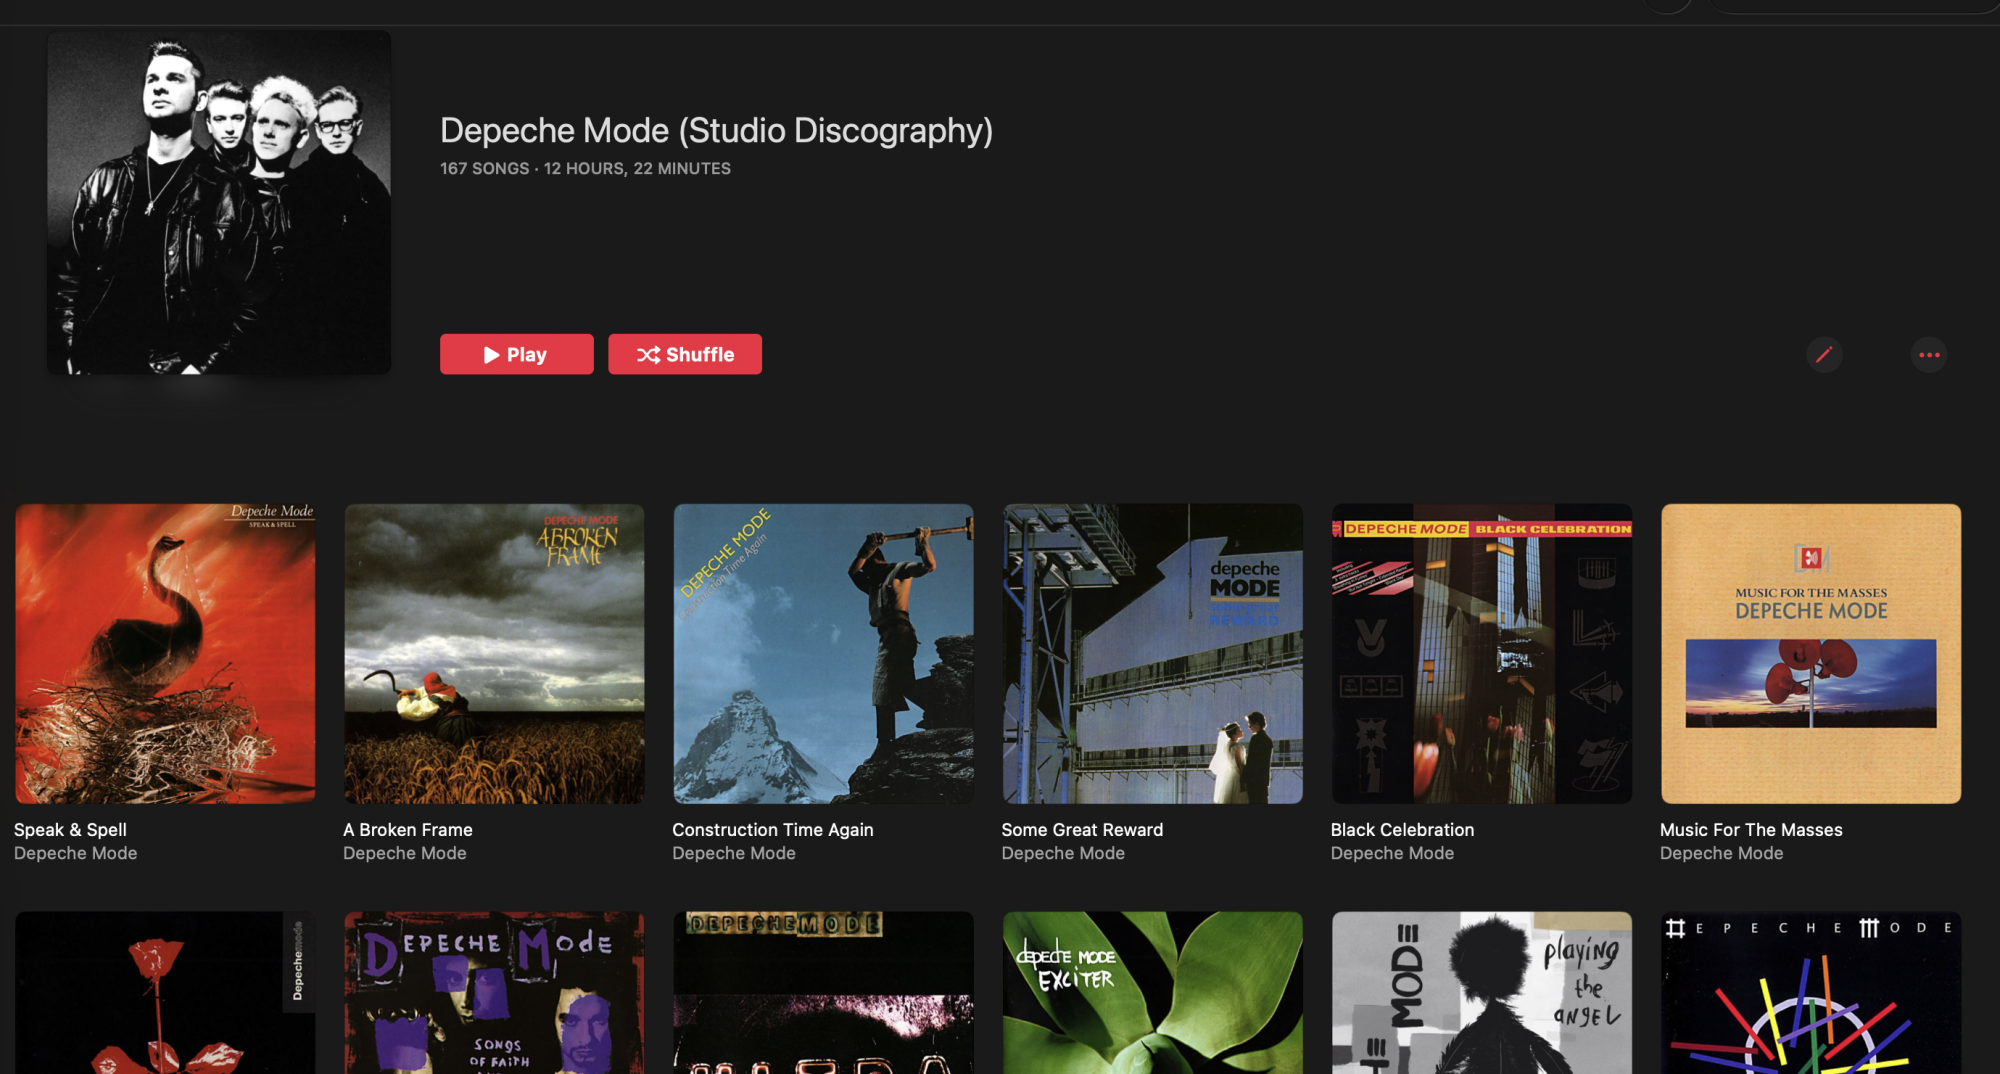Click the A Broken Frame album title

408,829
